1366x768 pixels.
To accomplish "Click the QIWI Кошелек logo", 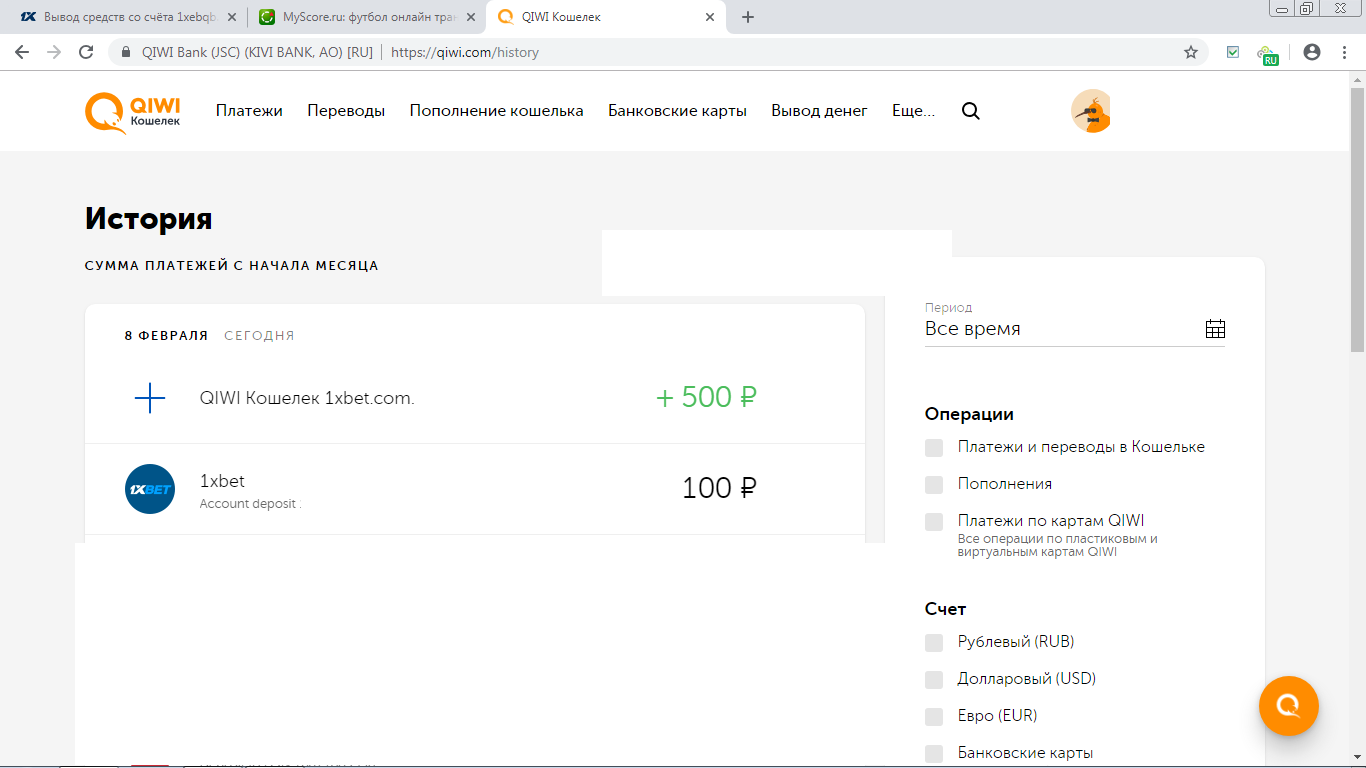I will click(133, 112).
